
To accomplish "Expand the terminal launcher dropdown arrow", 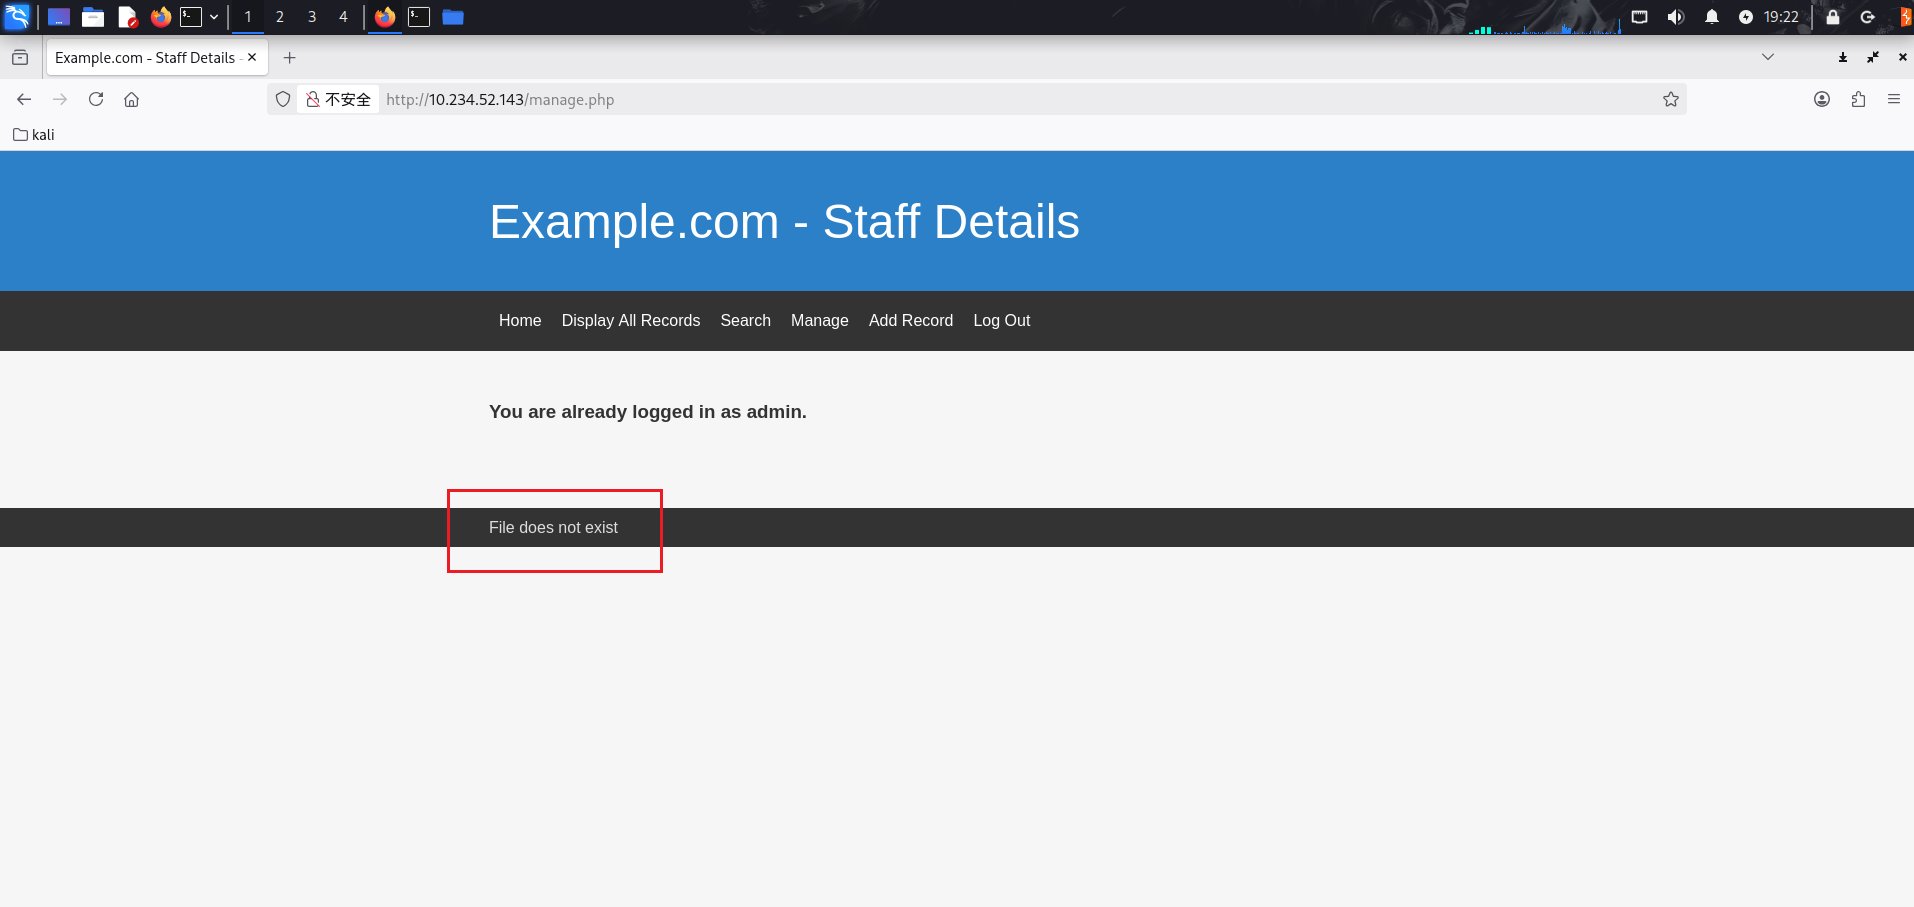I will [x=214, y=17].
